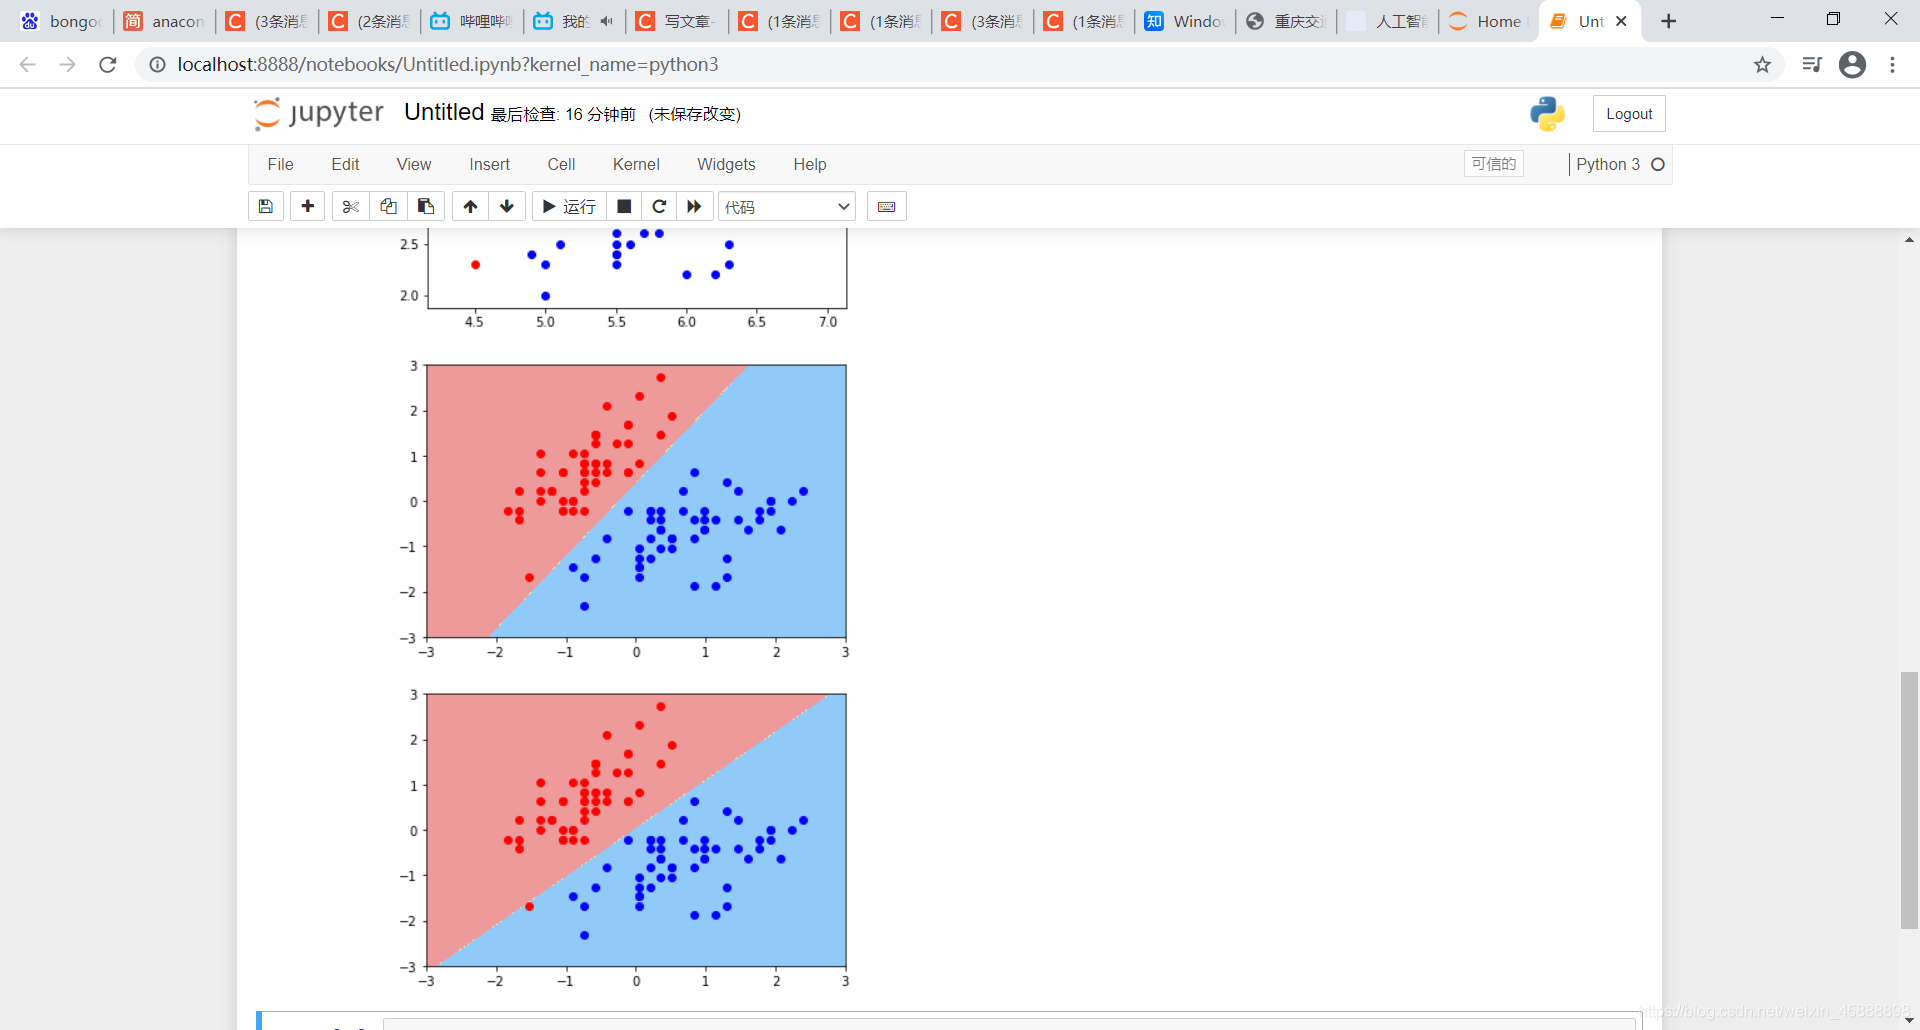Switch to the 哔哩哔哩 browser tab
This screenshot has height=1030, width=1920.
point(472,21)
